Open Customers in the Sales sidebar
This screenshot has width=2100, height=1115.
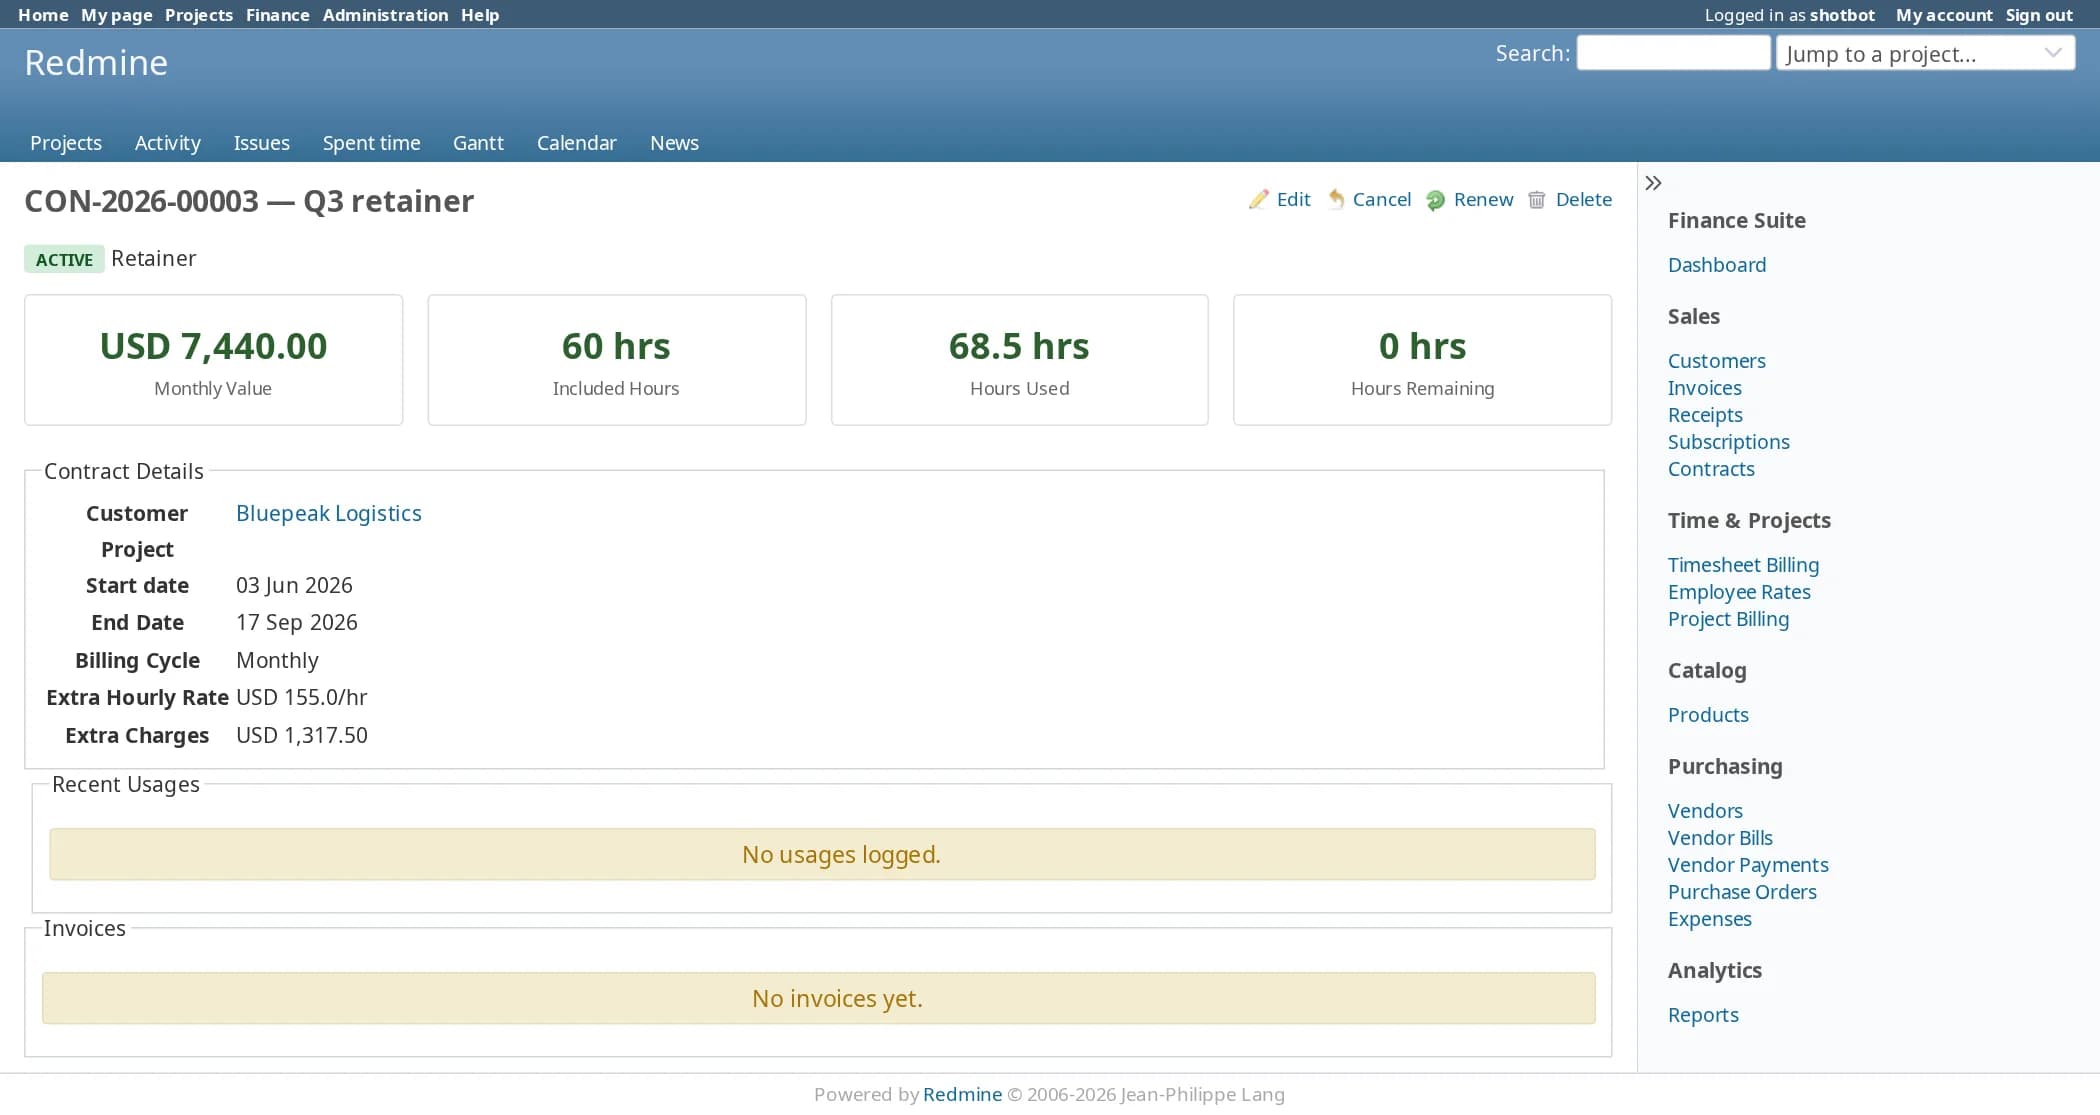(1717, 361)
